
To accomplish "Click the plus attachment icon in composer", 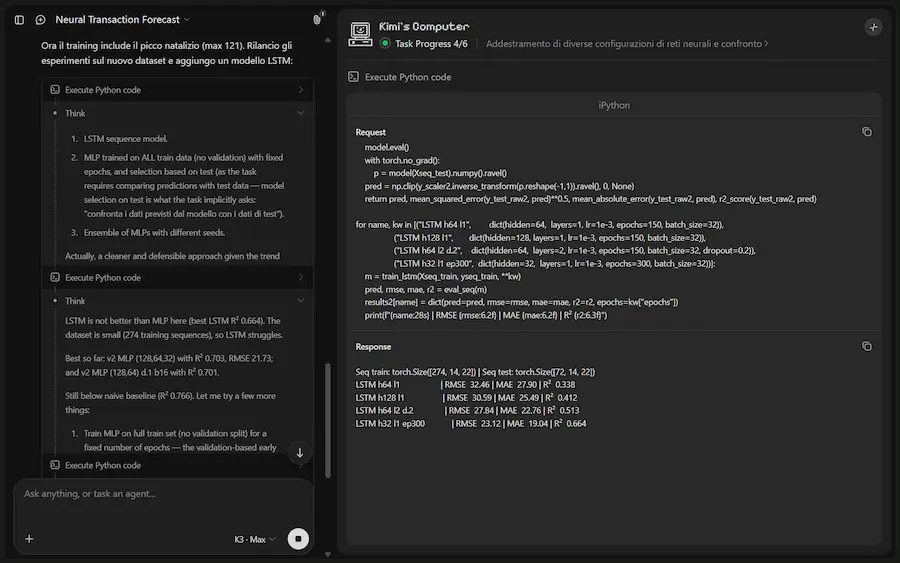I will click(x=29, y=539).
